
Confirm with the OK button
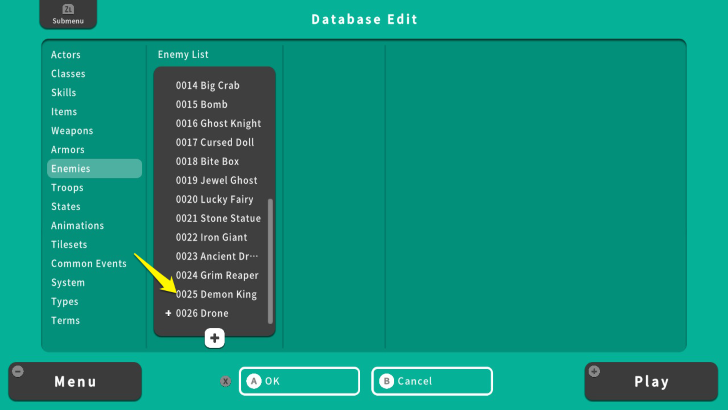(299, 381)
